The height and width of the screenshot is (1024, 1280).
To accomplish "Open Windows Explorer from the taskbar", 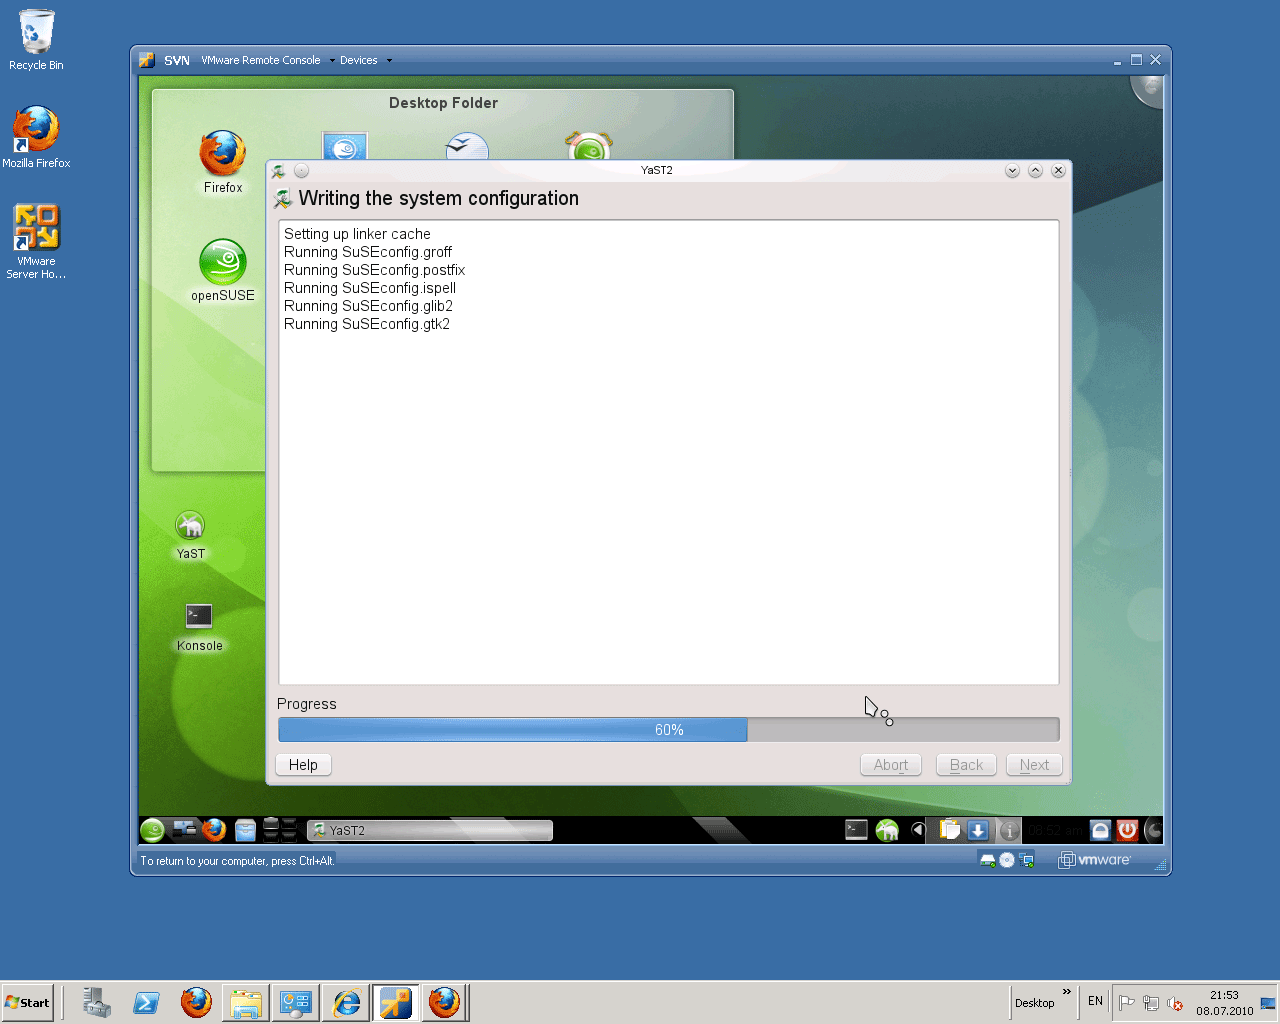I will point(246,1002).
